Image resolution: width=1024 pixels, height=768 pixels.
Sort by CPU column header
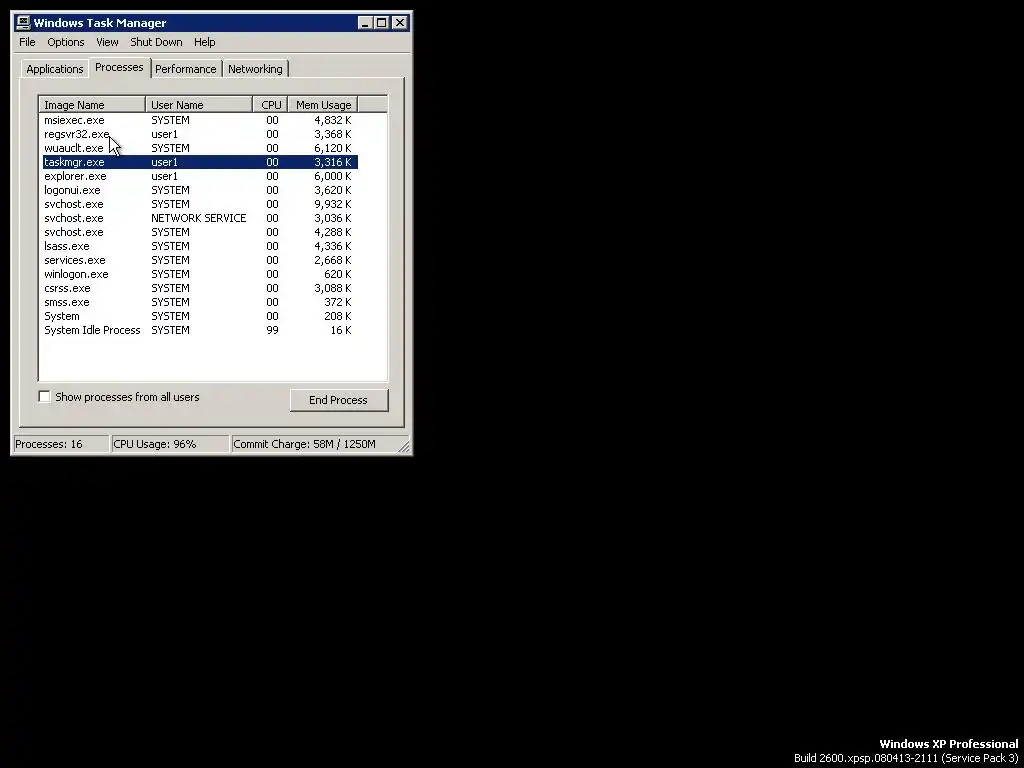click(271, 104)
